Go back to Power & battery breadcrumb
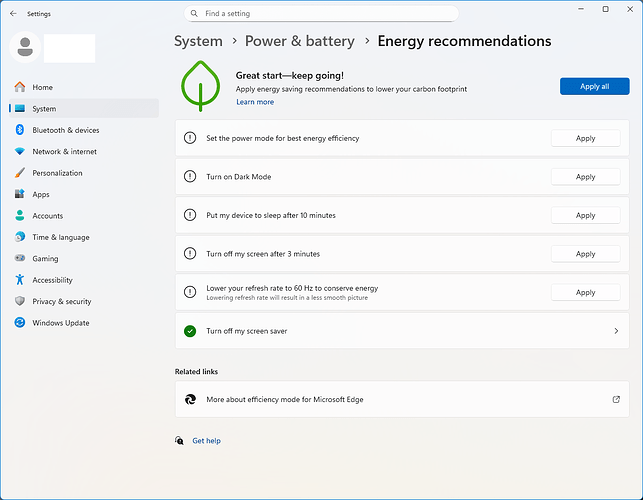643x500 pixels. pyautogui.click(x=299, y=41)
